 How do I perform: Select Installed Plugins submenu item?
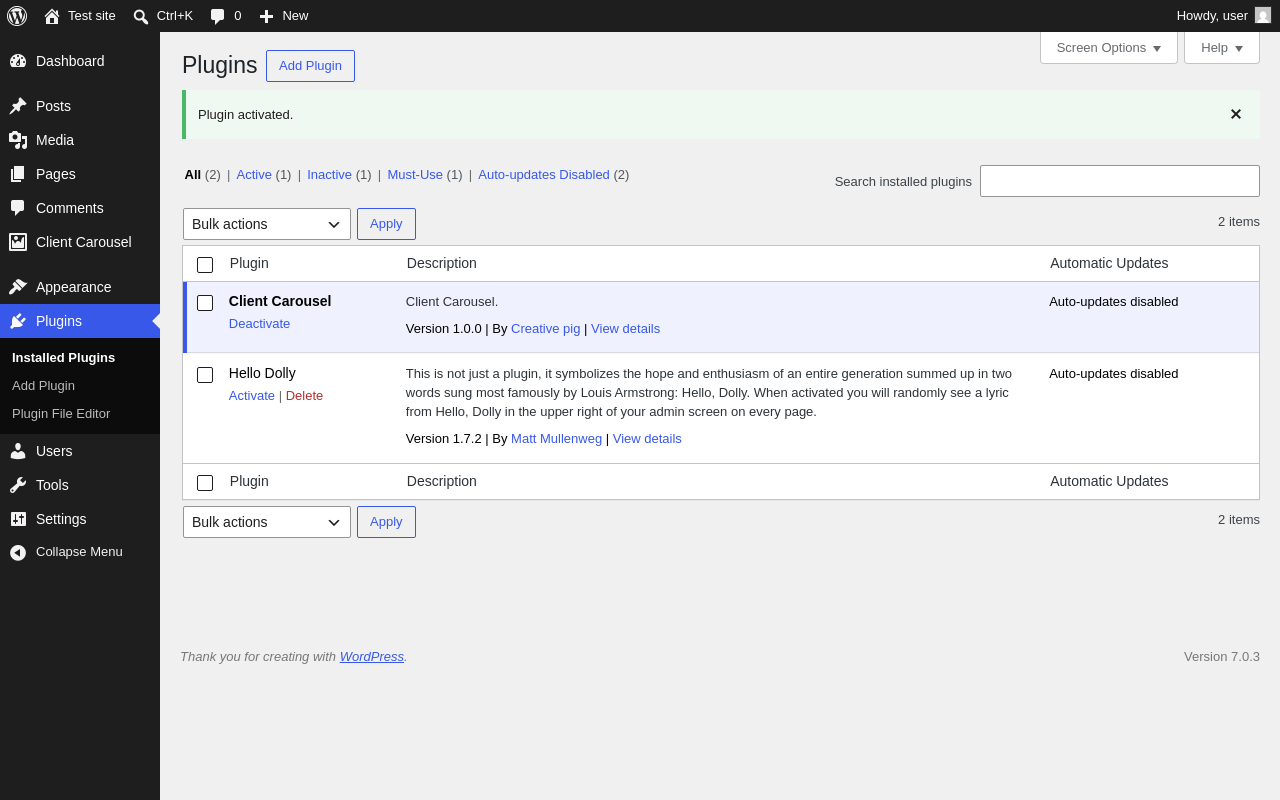pyautogui.click(x=63, y=358)
